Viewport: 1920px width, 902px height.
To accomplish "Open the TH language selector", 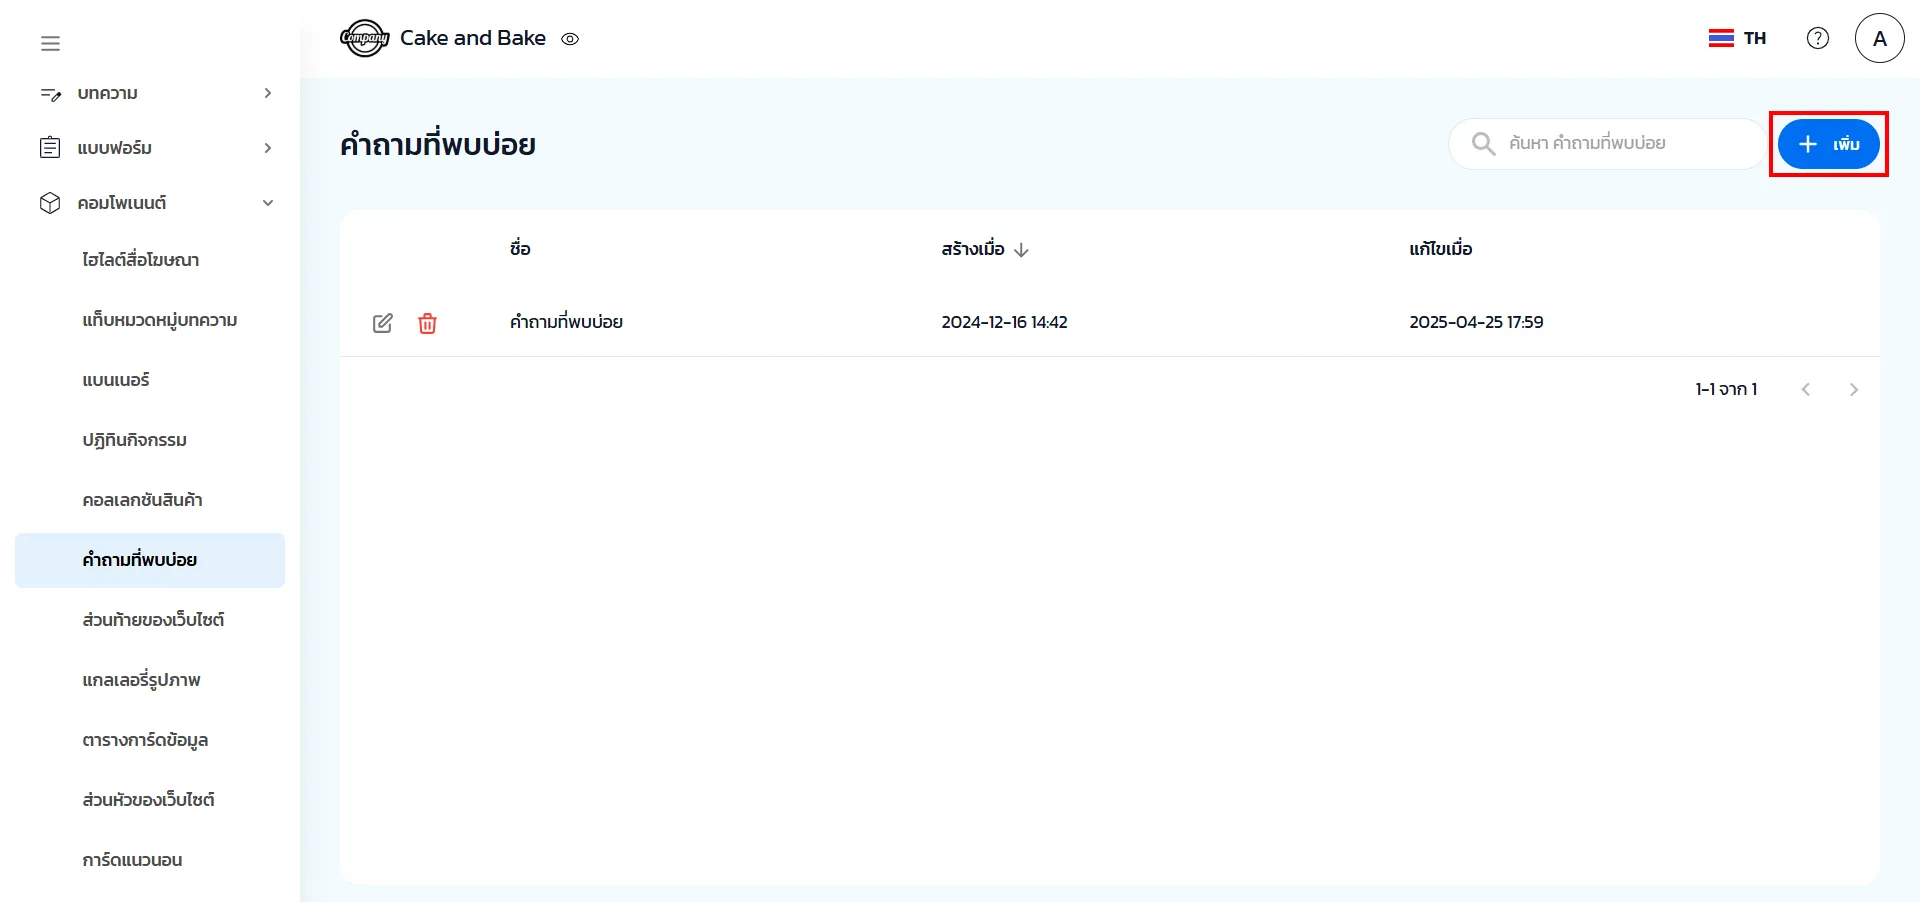I will tap(1738, 38).
